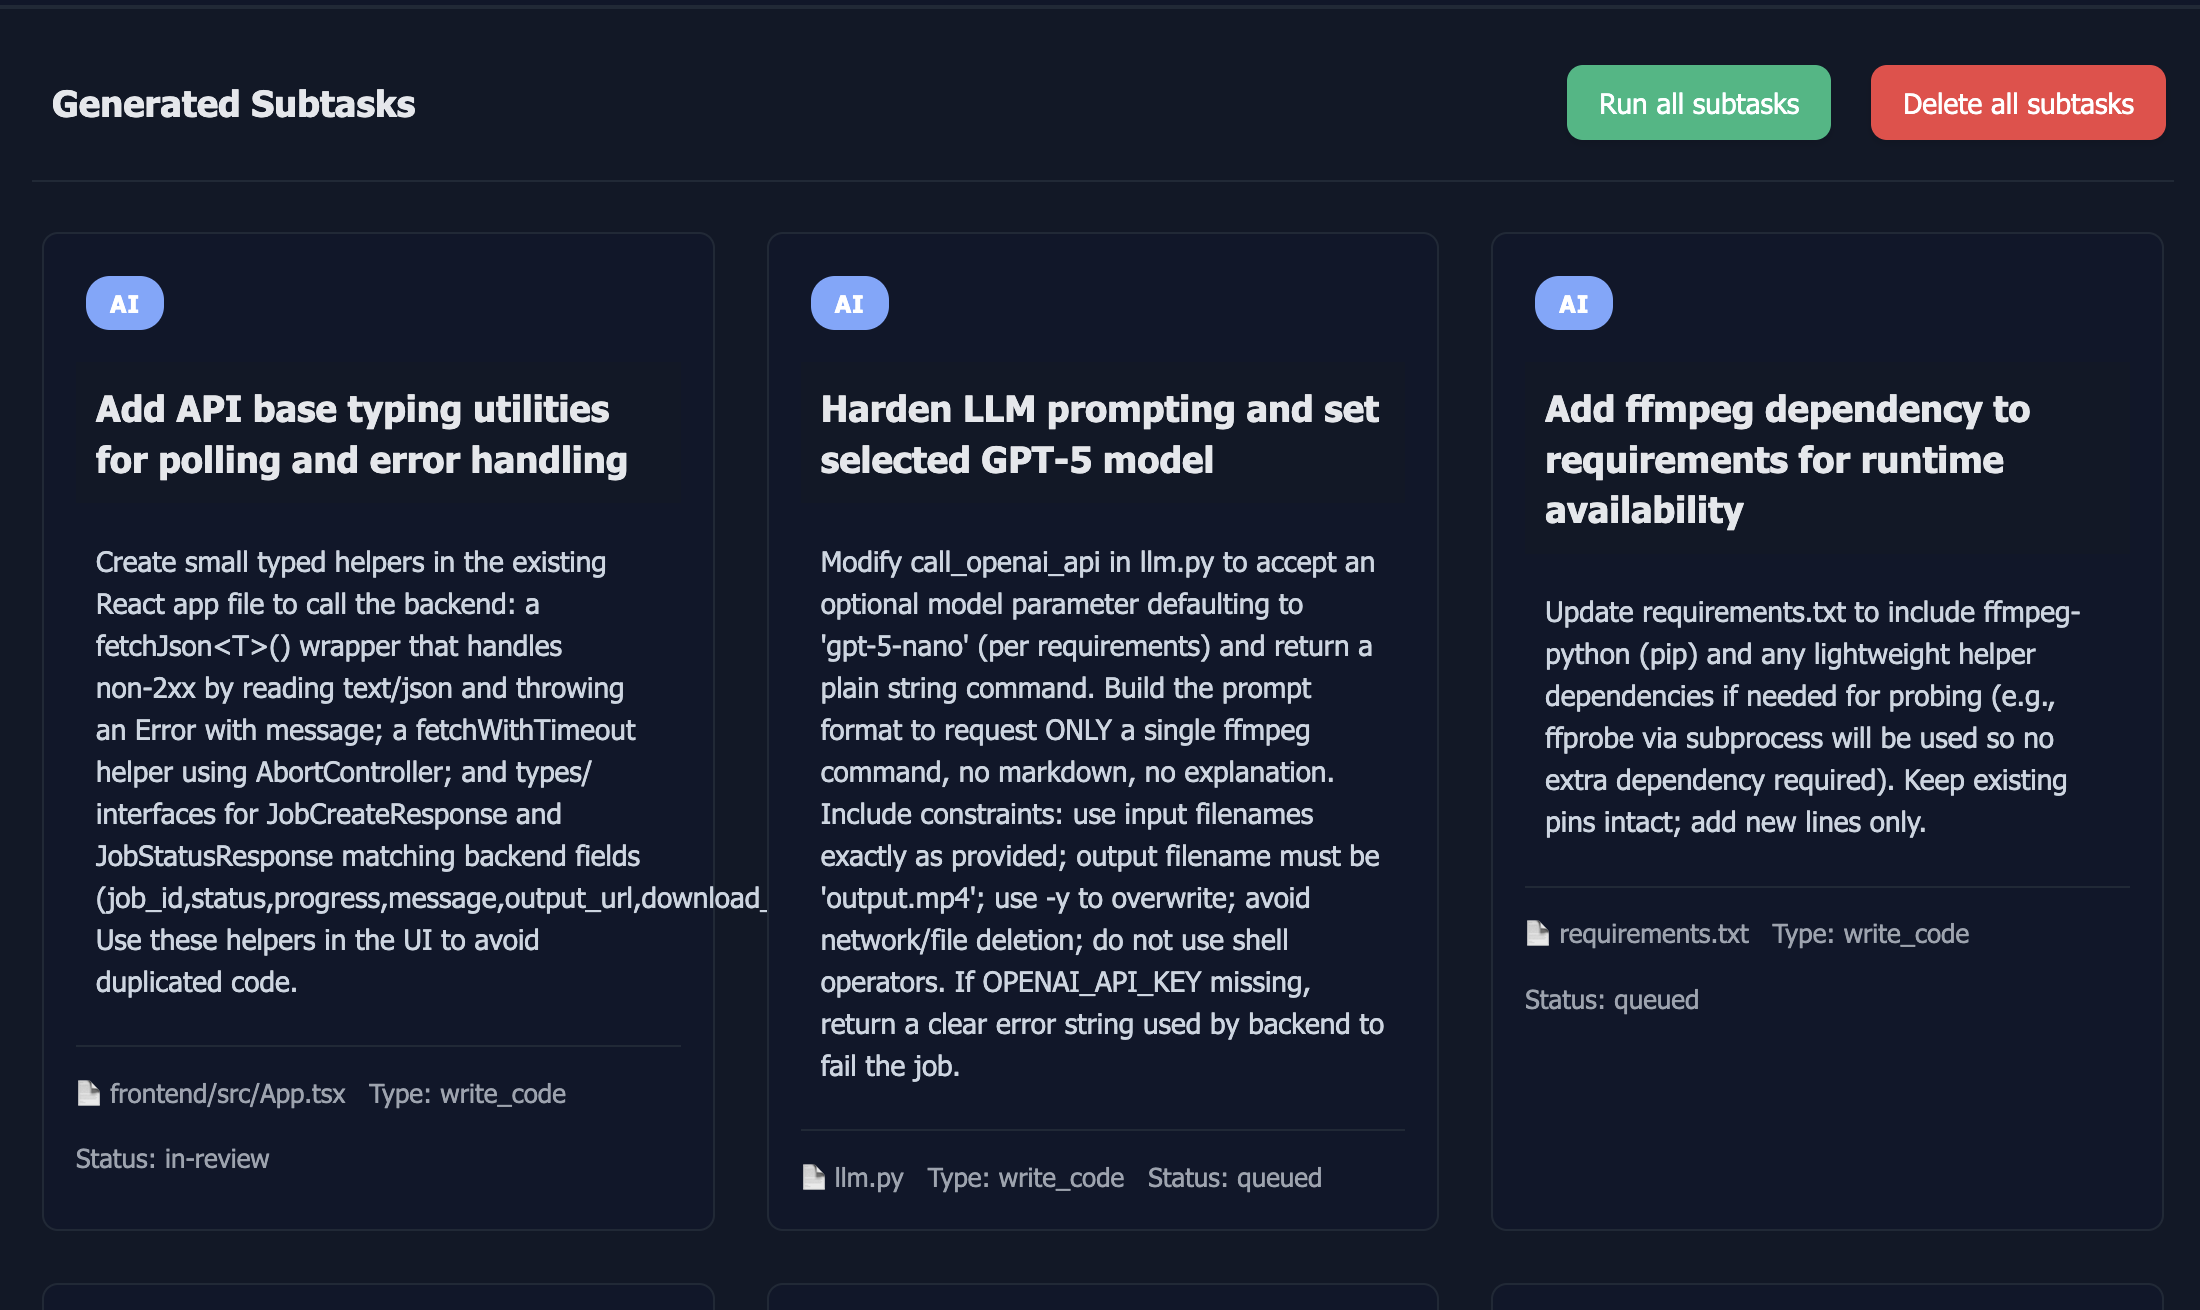Click the AI badge on the ffmpeg dependency card
The height and width of the screenshot is (1310, 2200).
1573,302
